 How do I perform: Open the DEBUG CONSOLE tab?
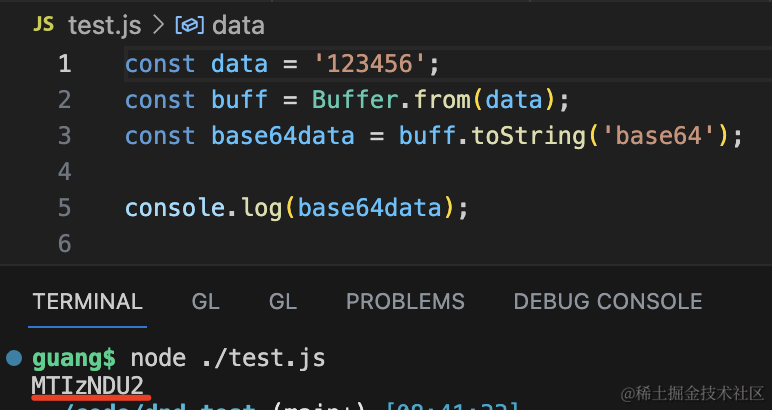607,301
